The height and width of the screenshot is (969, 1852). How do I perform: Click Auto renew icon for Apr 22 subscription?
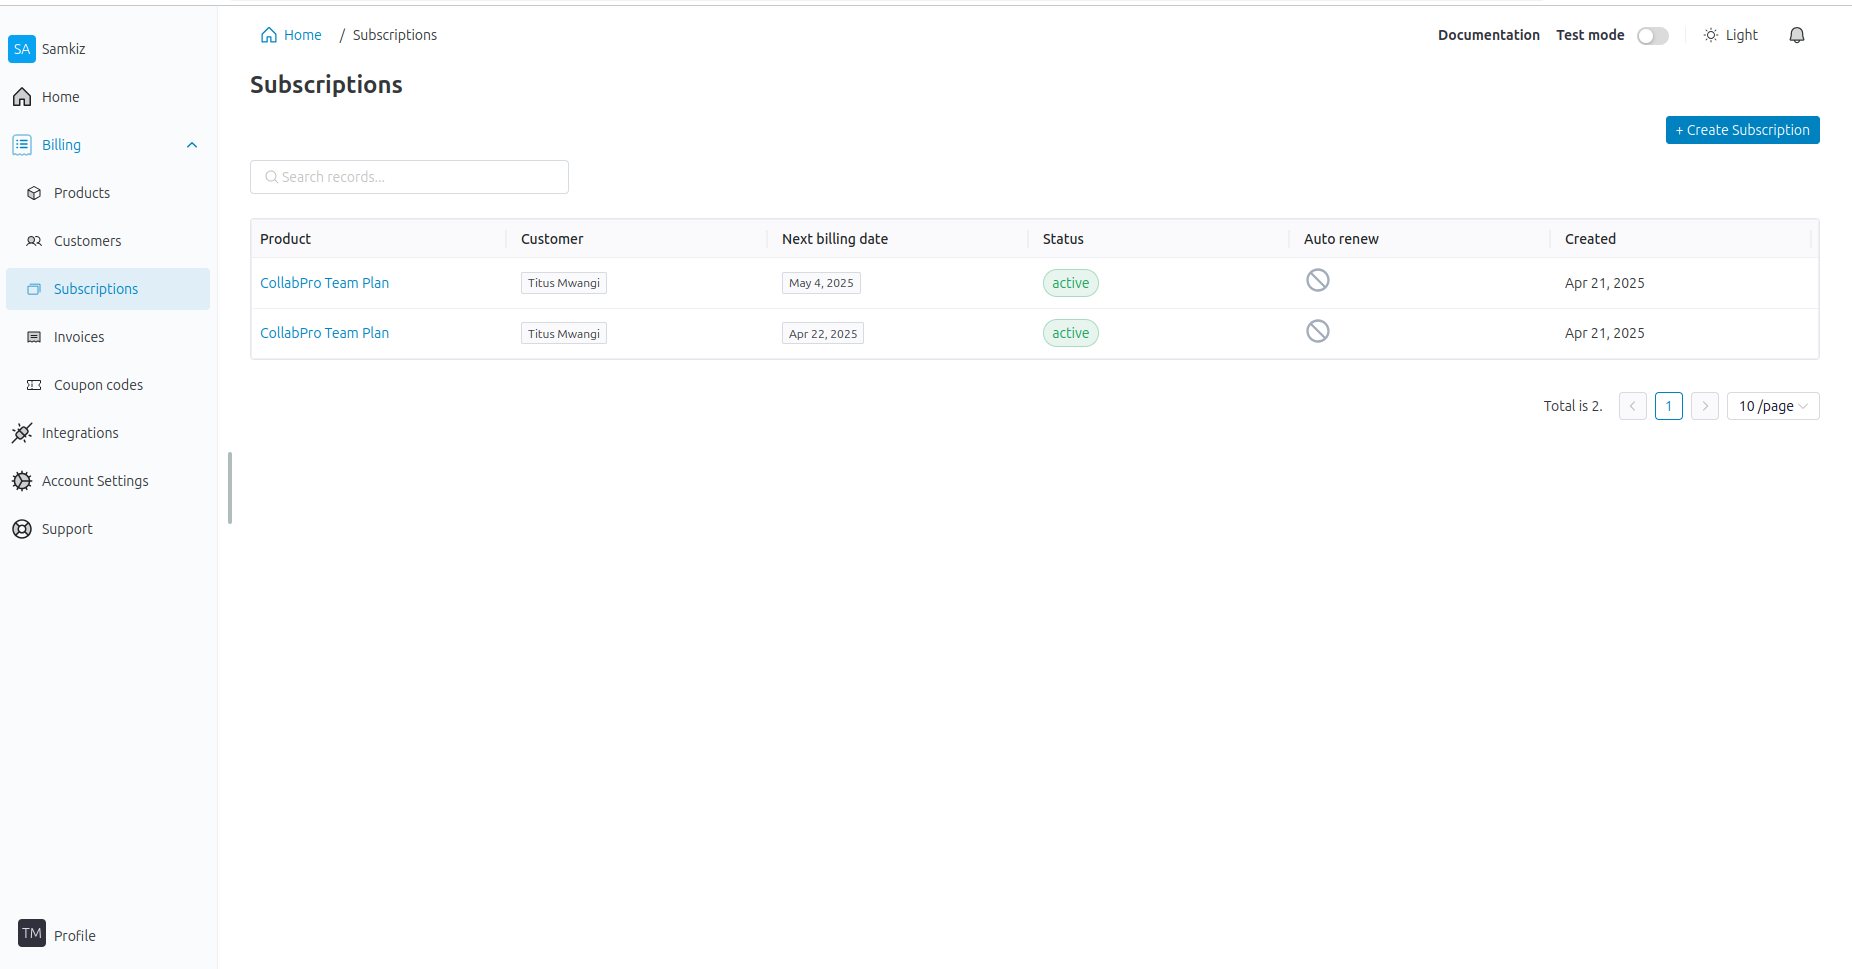[x=1317, y=332]
